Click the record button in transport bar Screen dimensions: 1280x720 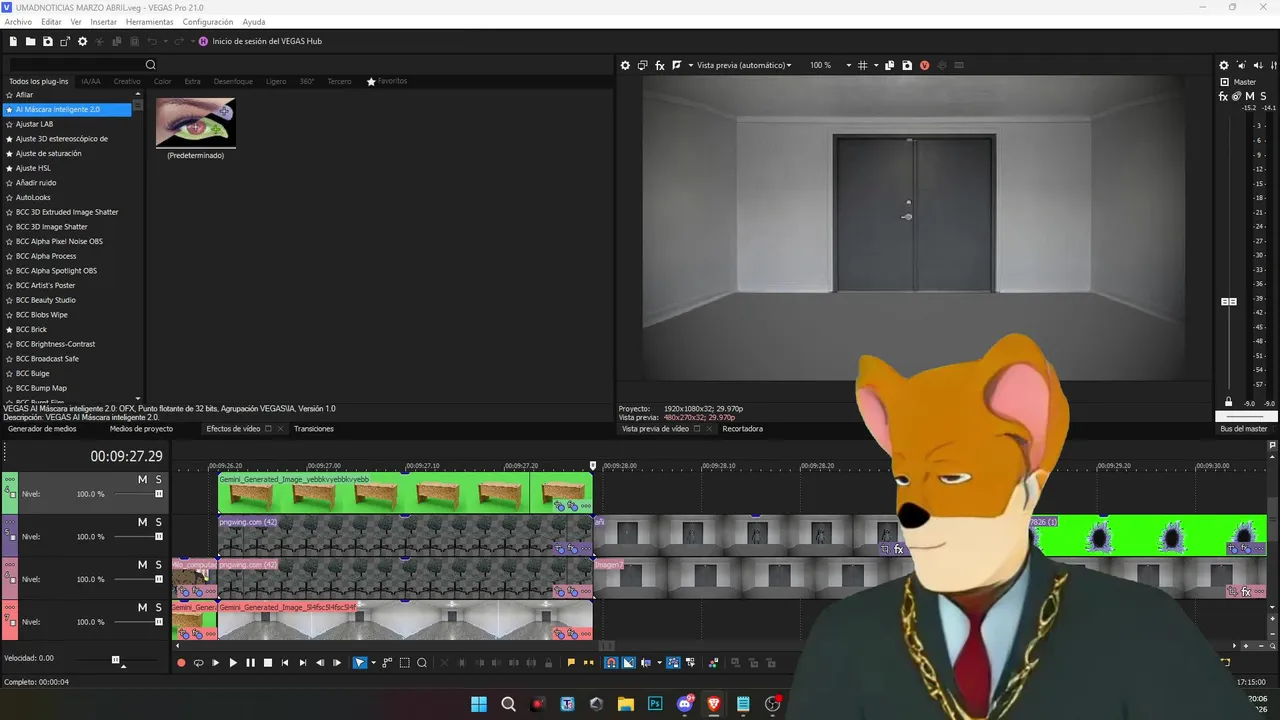coord(181,662)
